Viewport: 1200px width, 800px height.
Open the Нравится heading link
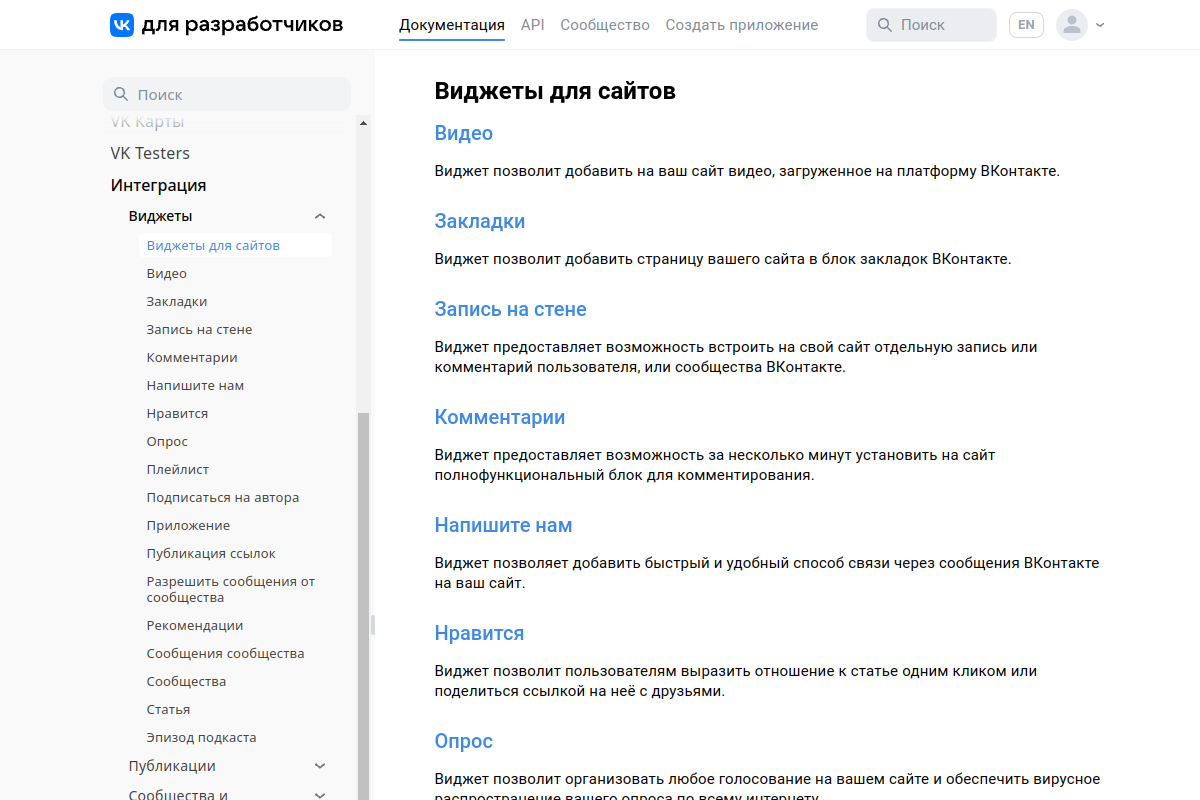(480, 633)
